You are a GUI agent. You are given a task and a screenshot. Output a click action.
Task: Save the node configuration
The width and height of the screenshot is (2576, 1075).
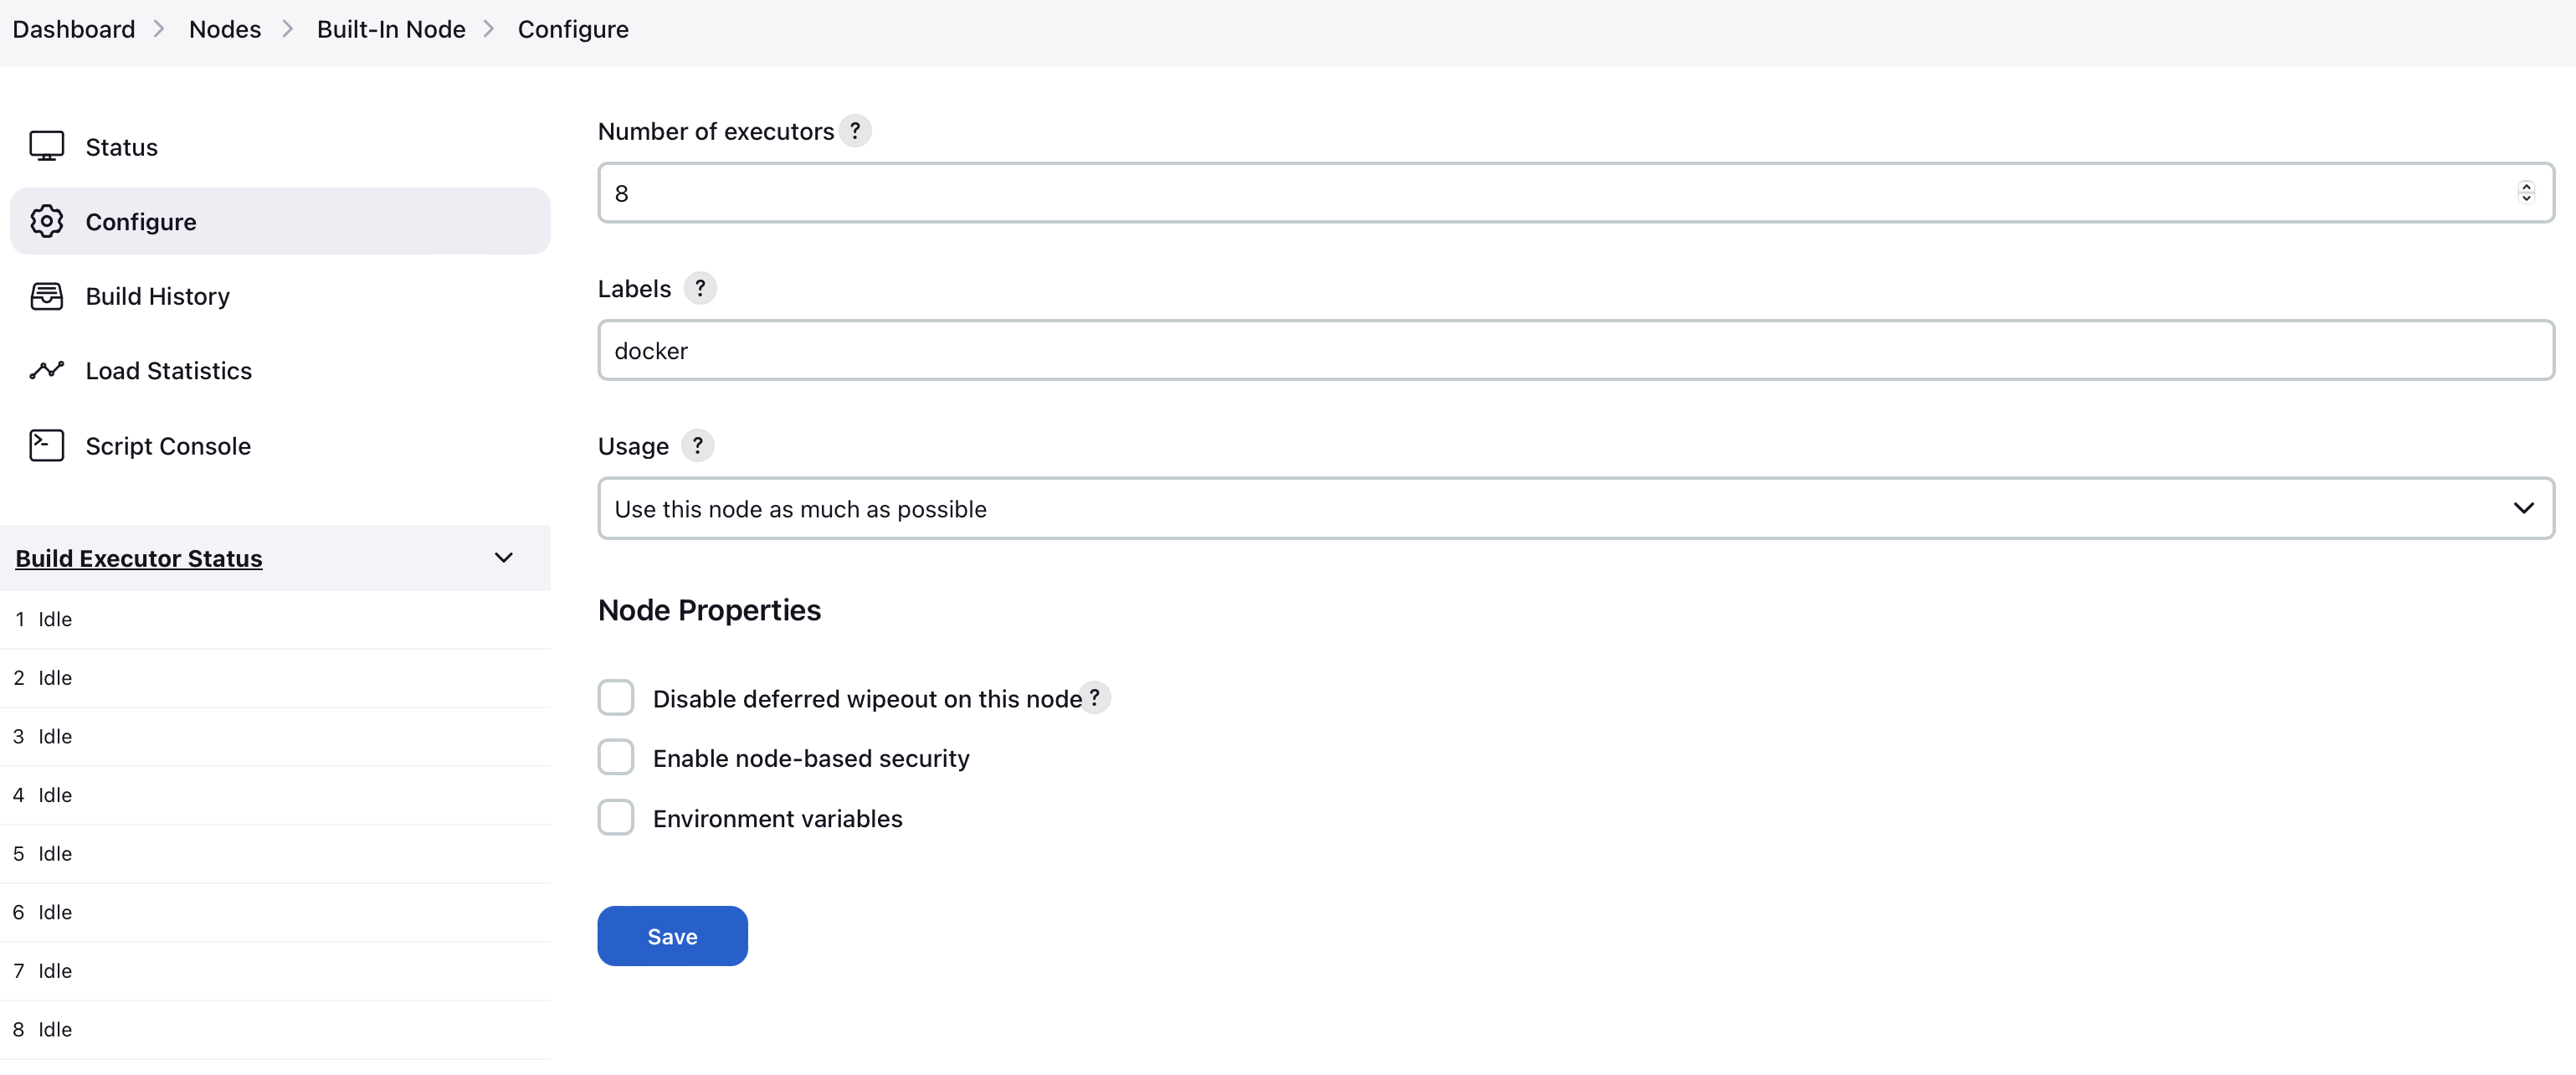point(672,936)
